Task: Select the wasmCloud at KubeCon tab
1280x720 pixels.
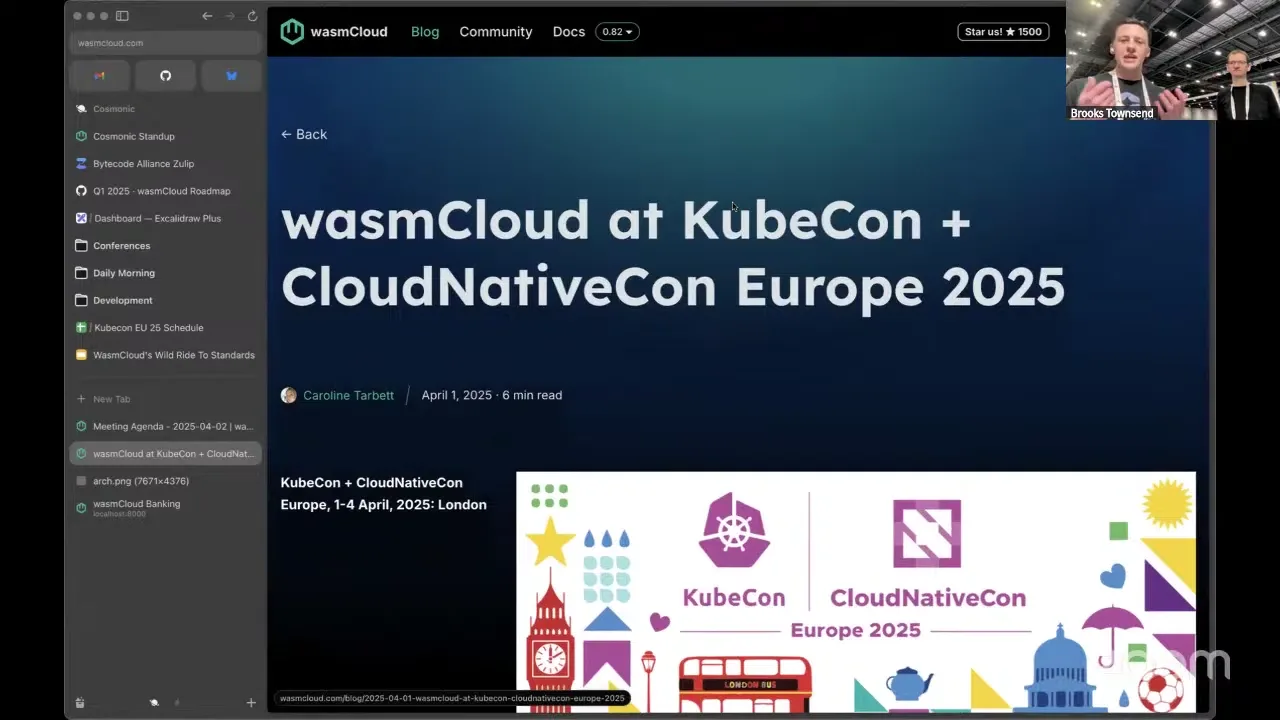Action: click(166, 454)
